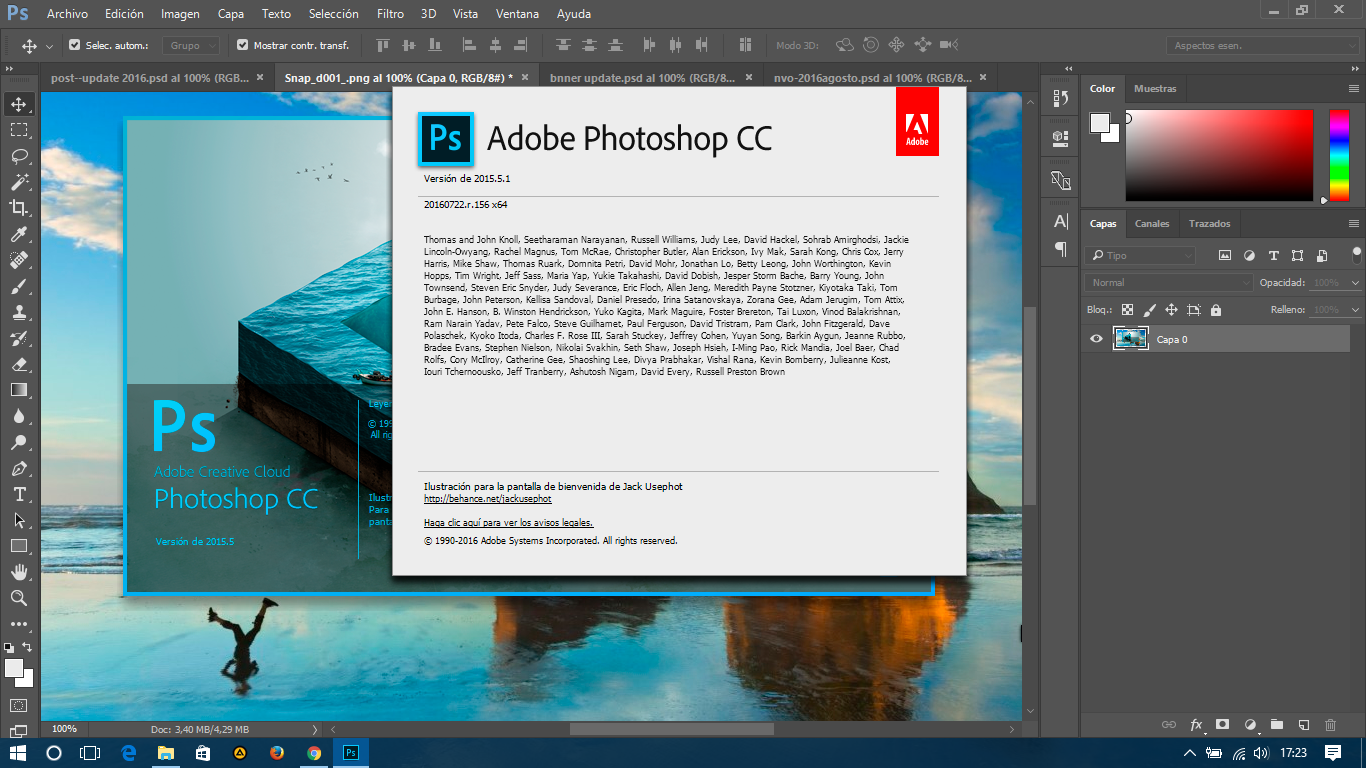Toggle pixel layer filter

pyautogui.click(x=1224, y=256)
